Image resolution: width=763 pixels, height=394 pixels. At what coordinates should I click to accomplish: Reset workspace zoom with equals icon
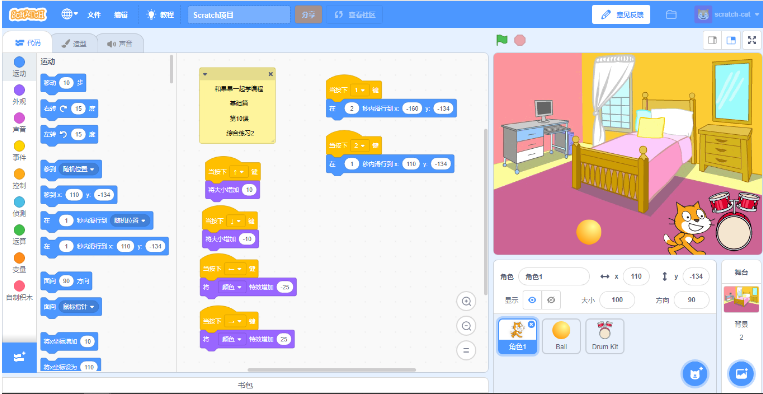[466, 350]
